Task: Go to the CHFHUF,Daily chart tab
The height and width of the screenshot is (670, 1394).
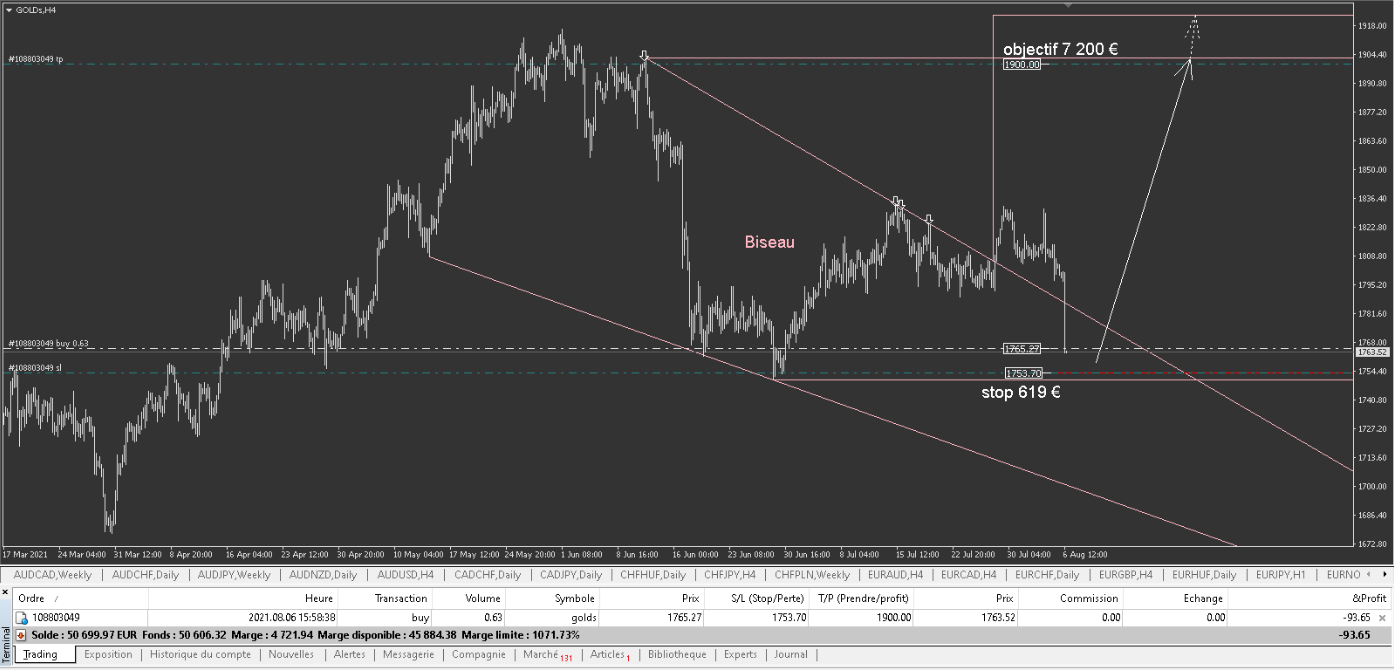Action: click(x=653, y=575)
